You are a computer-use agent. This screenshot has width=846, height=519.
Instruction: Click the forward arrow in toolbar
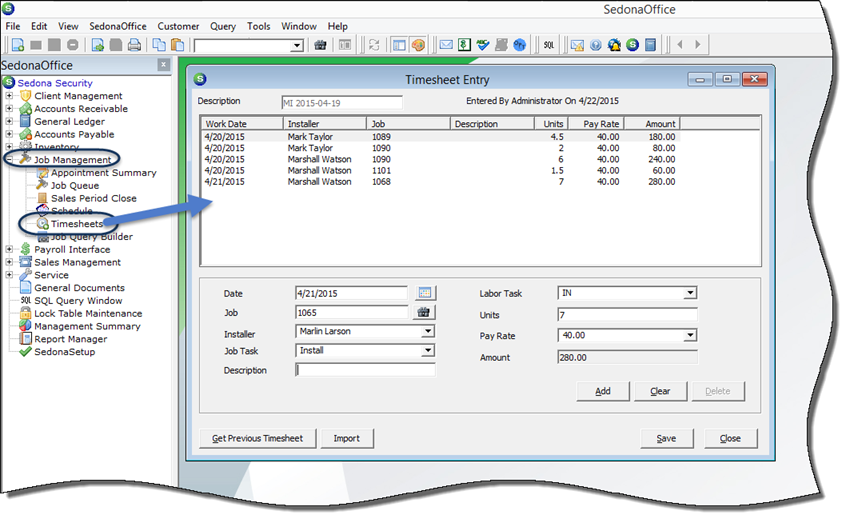(x=698, y=45)
